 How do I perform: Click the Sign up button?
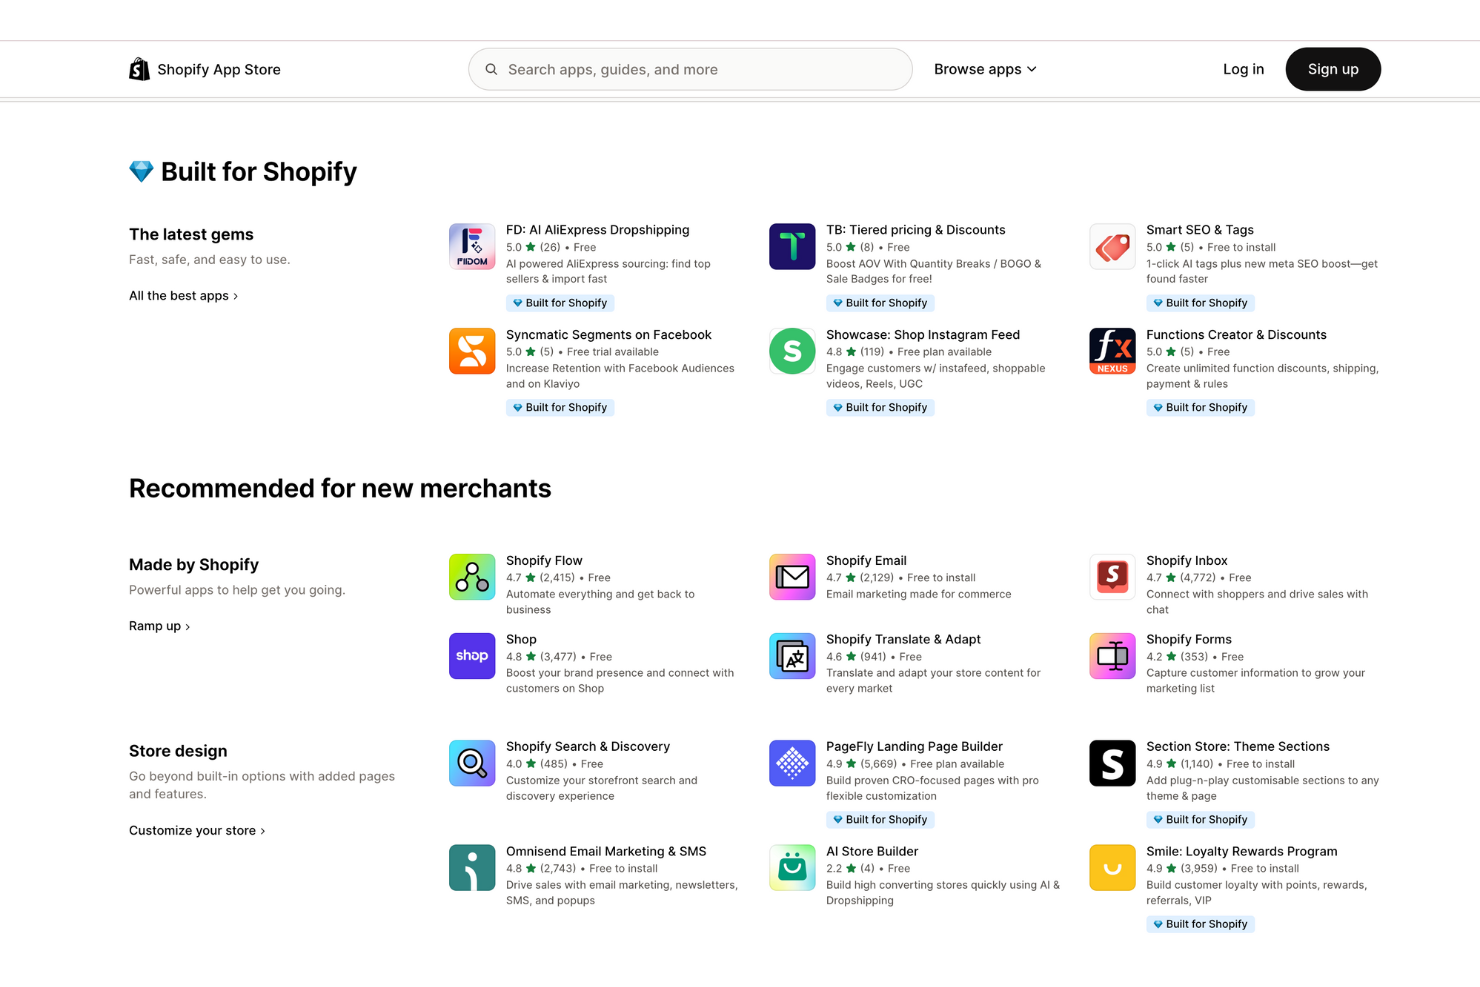(1332, 69)
